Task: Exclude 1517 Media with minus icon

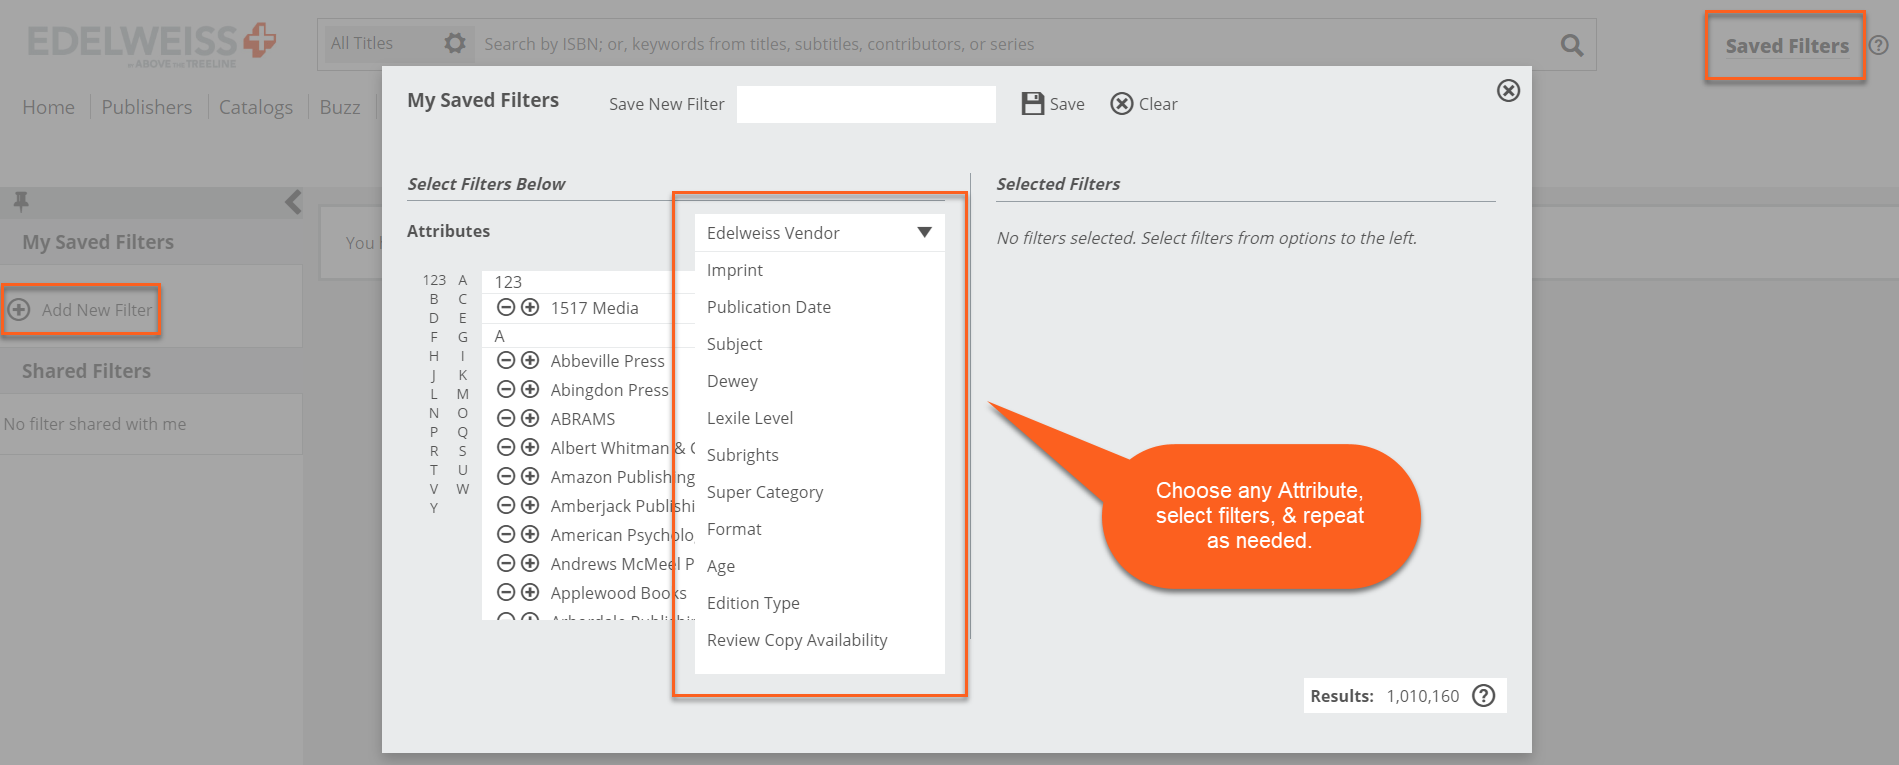Action: point(506,307)
